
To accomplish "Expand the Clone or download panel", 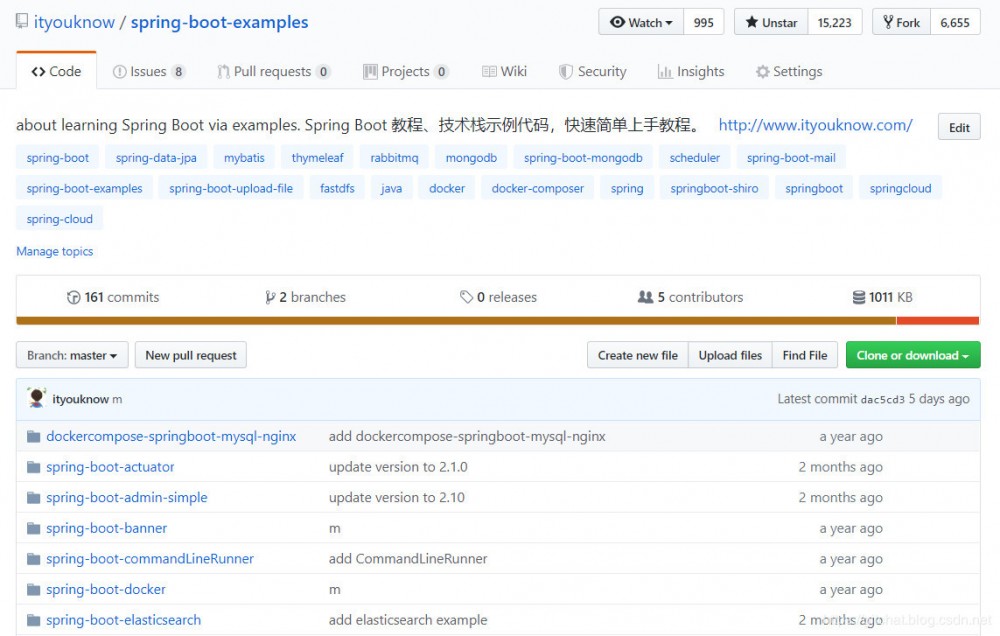I will tap(912, 354).
